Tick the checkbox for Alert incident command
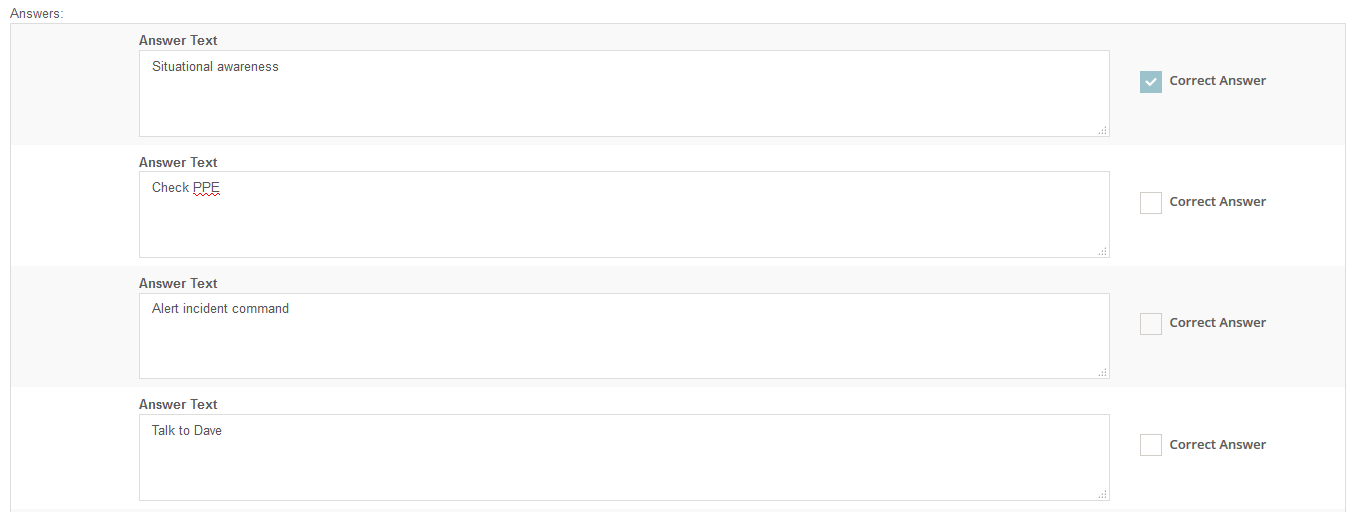Viewport: 1356px width, 512px height. point(1150,324)
